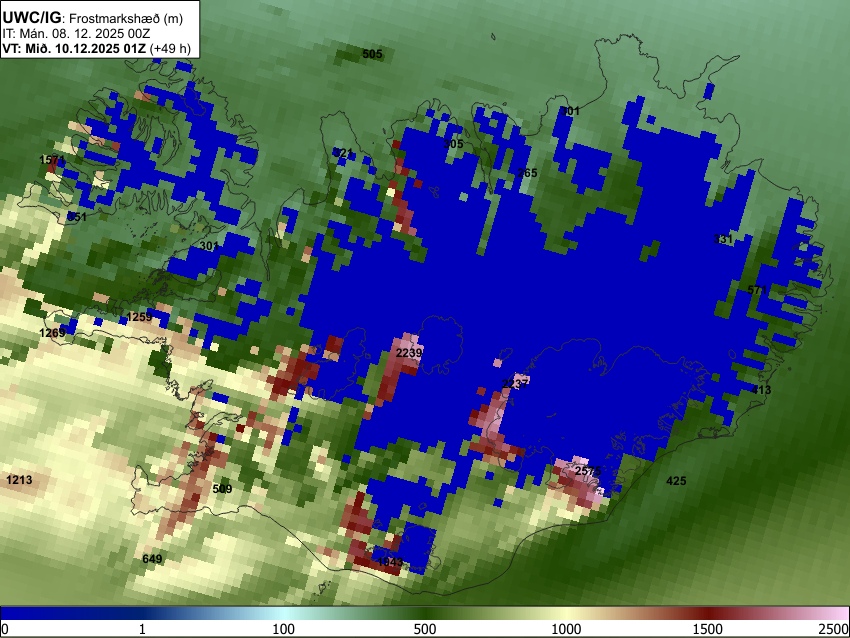The width and height of the screenshot is (850, 638).
Task: Click the '(+49 h)' forecast offset text
Action: (x=170, y=48)
